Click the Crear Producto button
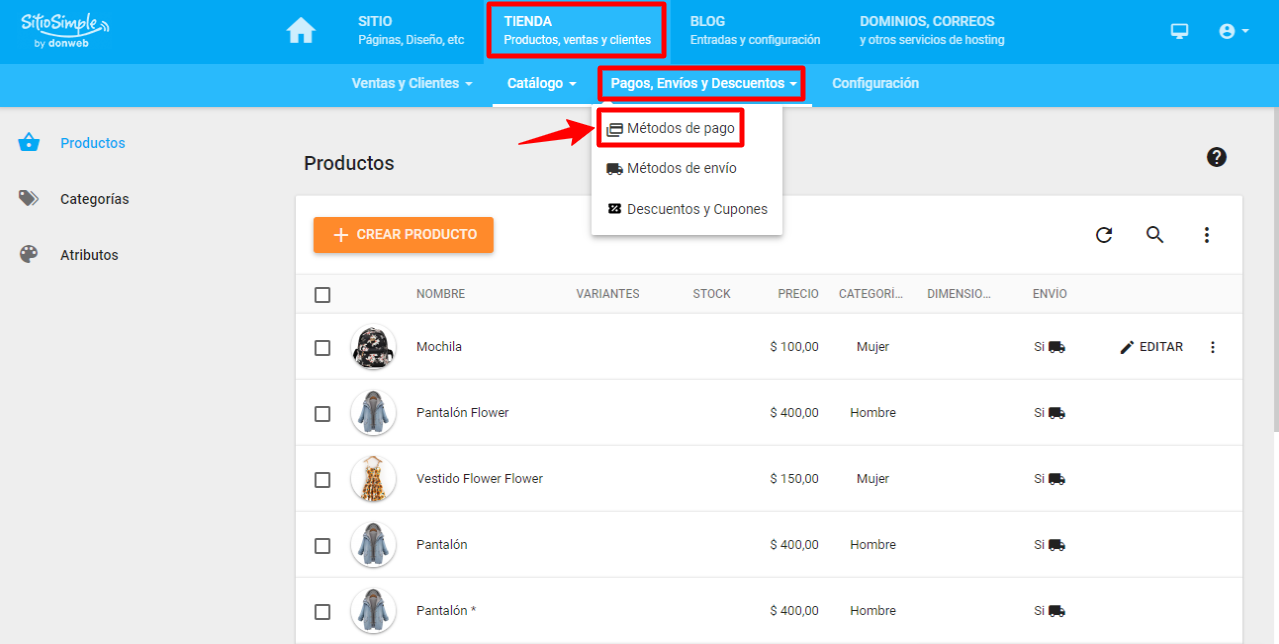Viewport: 1279px width, 644px height. point(403,235)
